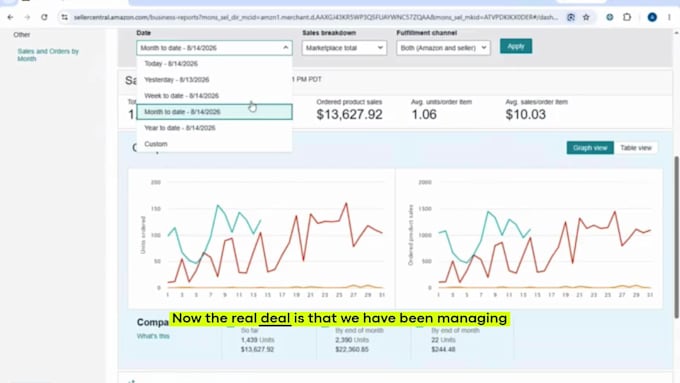Click the Ordered product sales $13,627.92 value
Screen dimensions: 680x383
350,115
